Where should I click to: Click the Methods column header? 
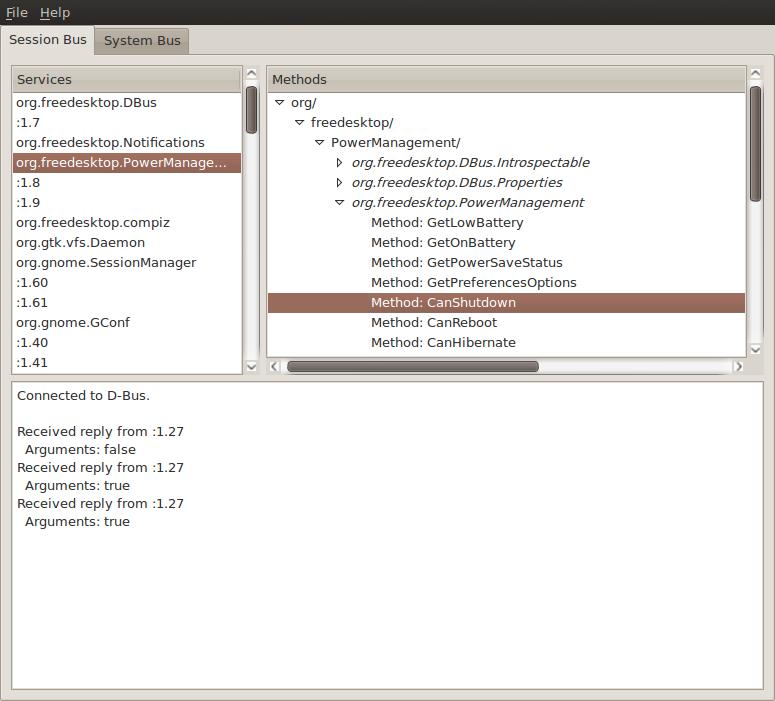[x=506, y=79]
